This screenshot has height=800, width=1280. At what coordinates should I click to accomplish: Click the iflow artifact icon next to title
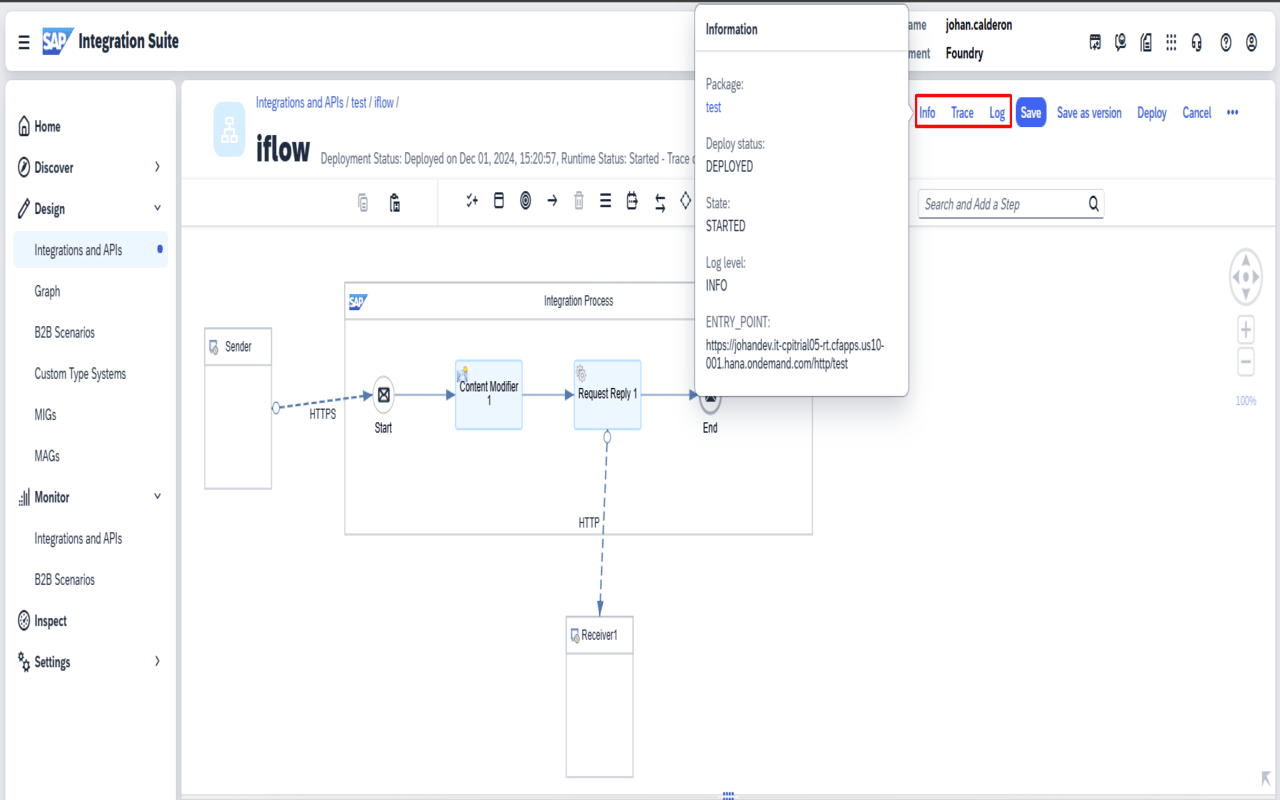point(229,130)
